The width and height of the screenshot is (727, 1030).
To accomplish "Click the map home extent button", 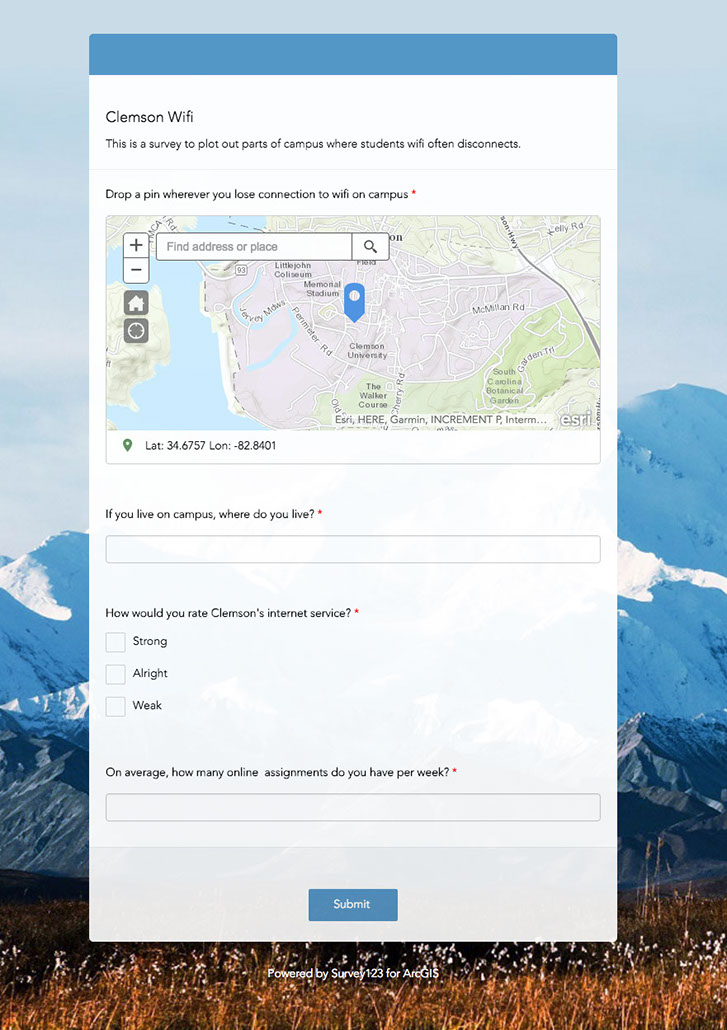I will point(136,303).
